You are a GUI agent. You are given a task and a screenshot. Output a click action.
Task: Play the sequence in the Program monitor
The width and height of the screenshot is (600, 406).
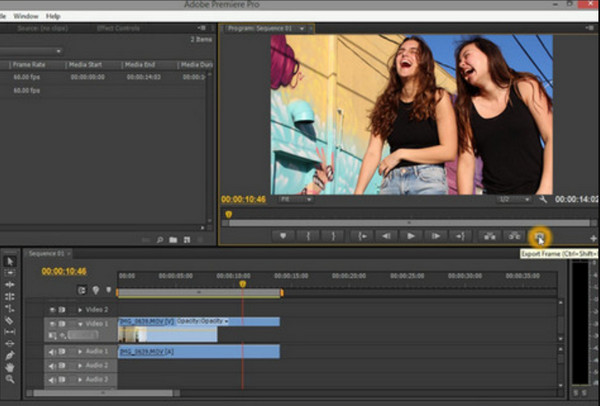[411, 236]
